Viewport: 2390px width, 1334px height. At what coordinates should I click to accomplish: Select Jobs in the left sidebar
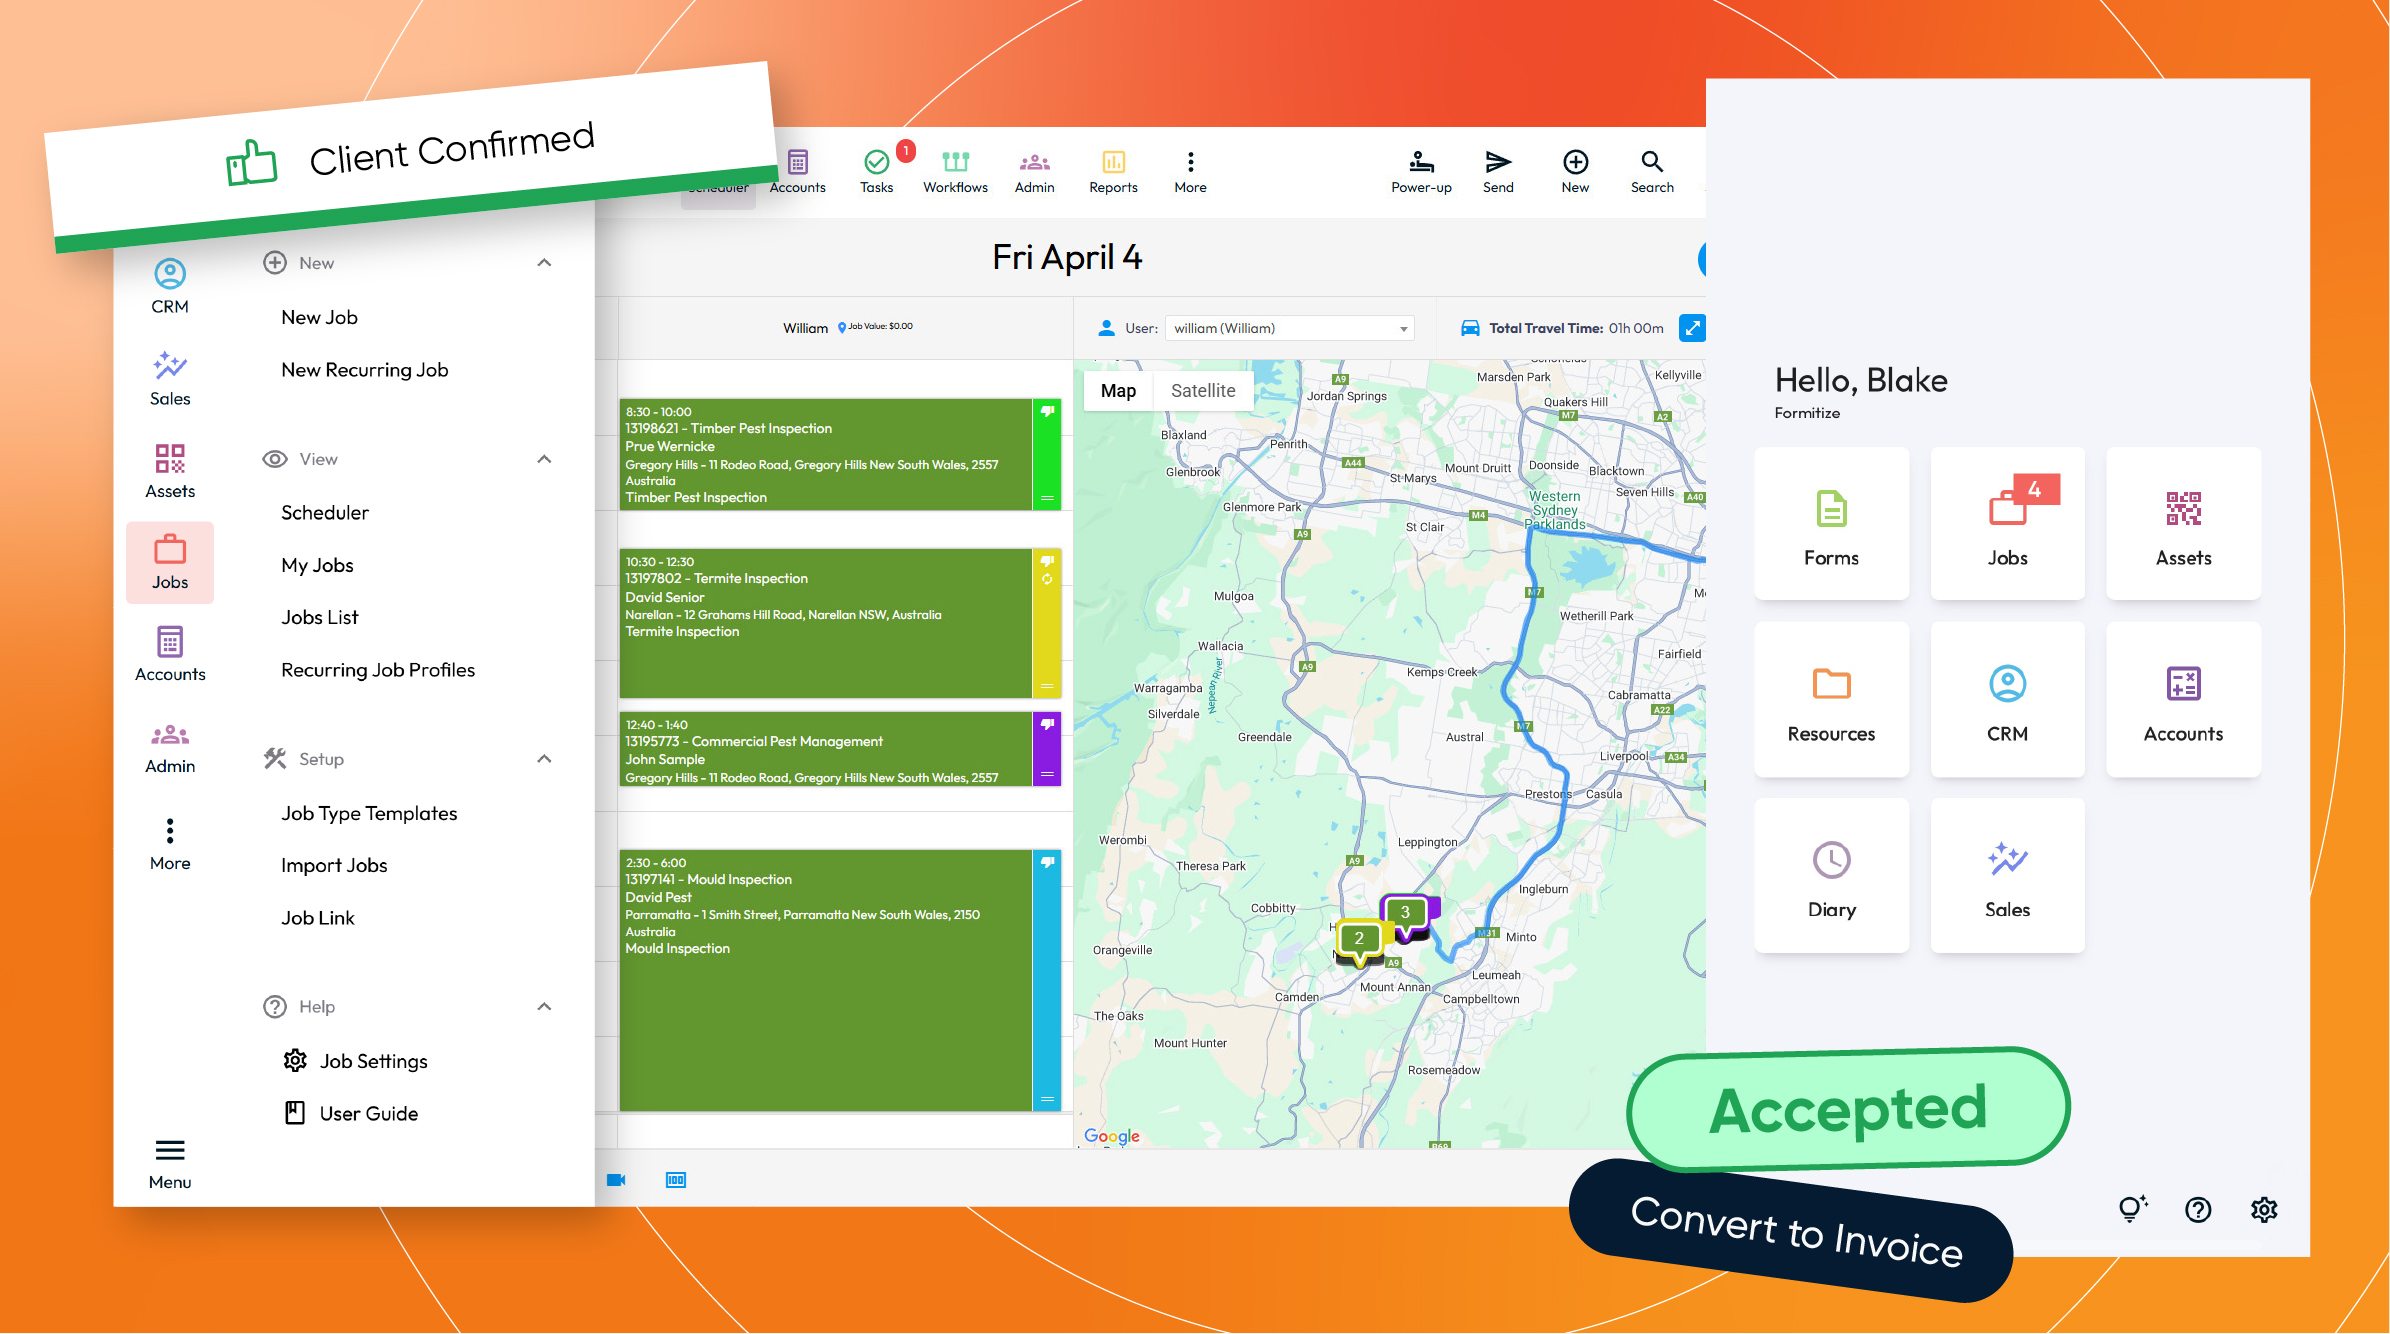tap(170, 563)
